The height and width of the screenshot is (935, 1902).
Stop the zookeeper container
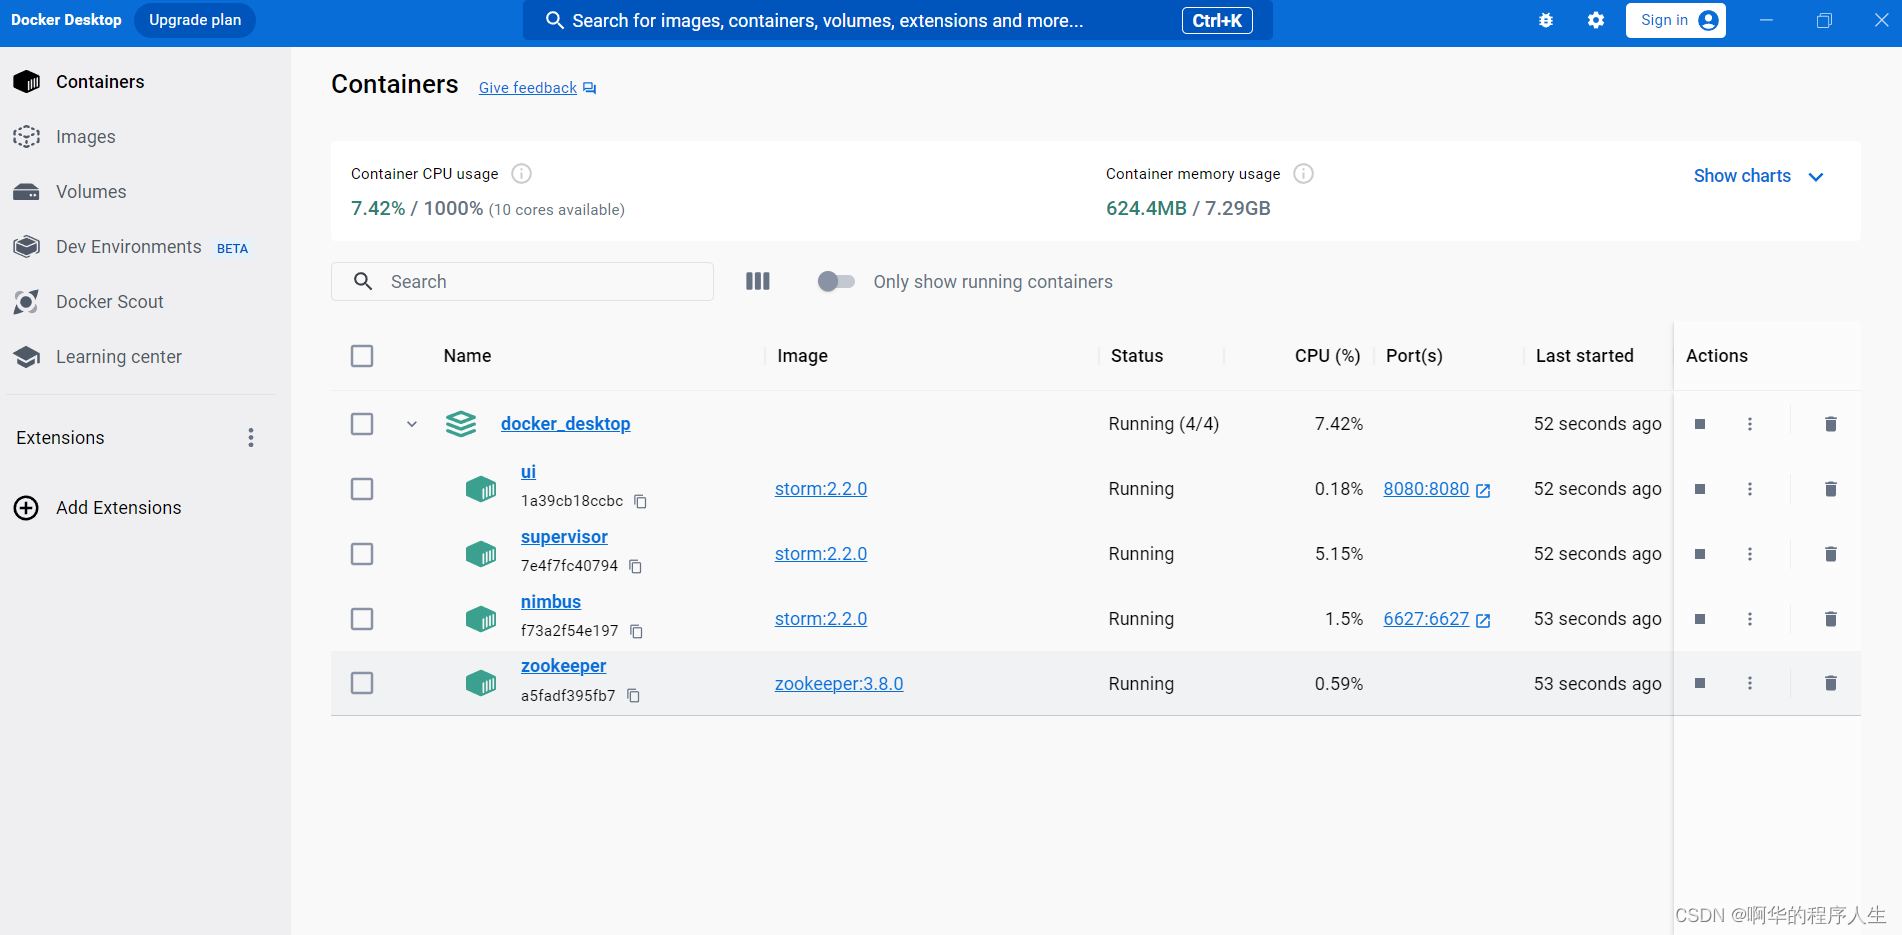1700,683
